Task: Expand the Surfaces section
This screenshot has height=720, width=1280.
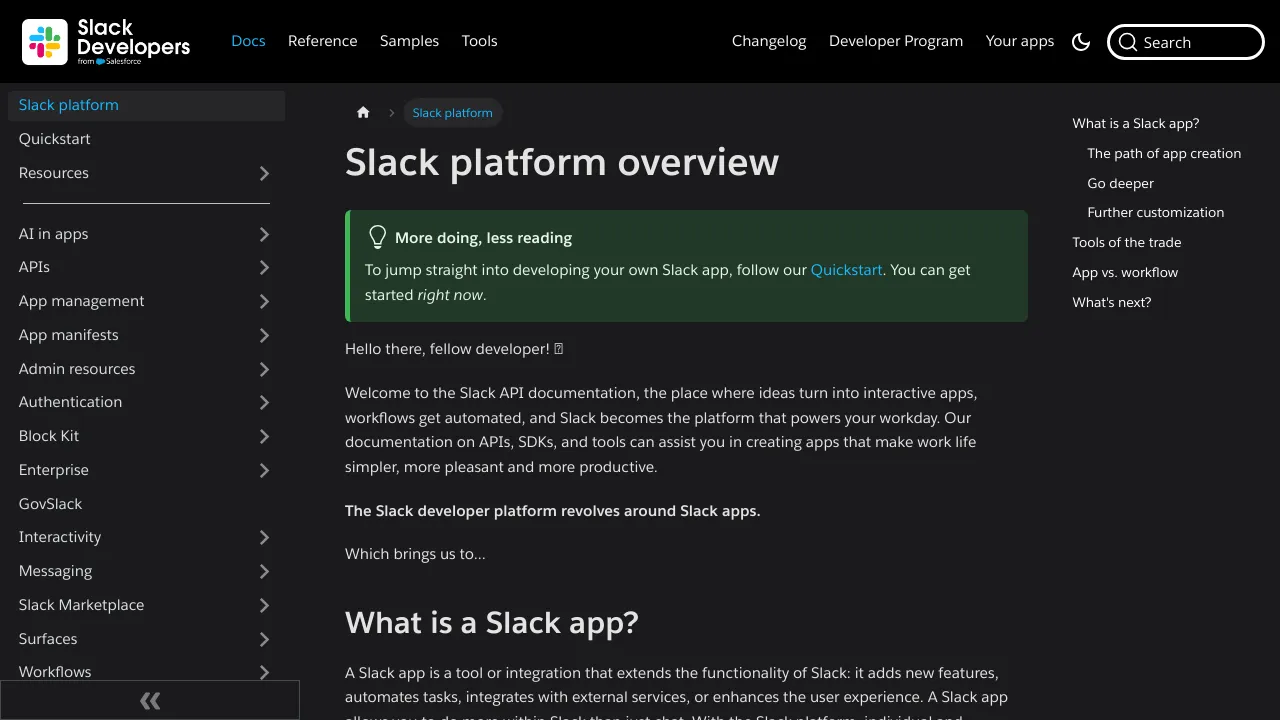Action: point(264,640)
